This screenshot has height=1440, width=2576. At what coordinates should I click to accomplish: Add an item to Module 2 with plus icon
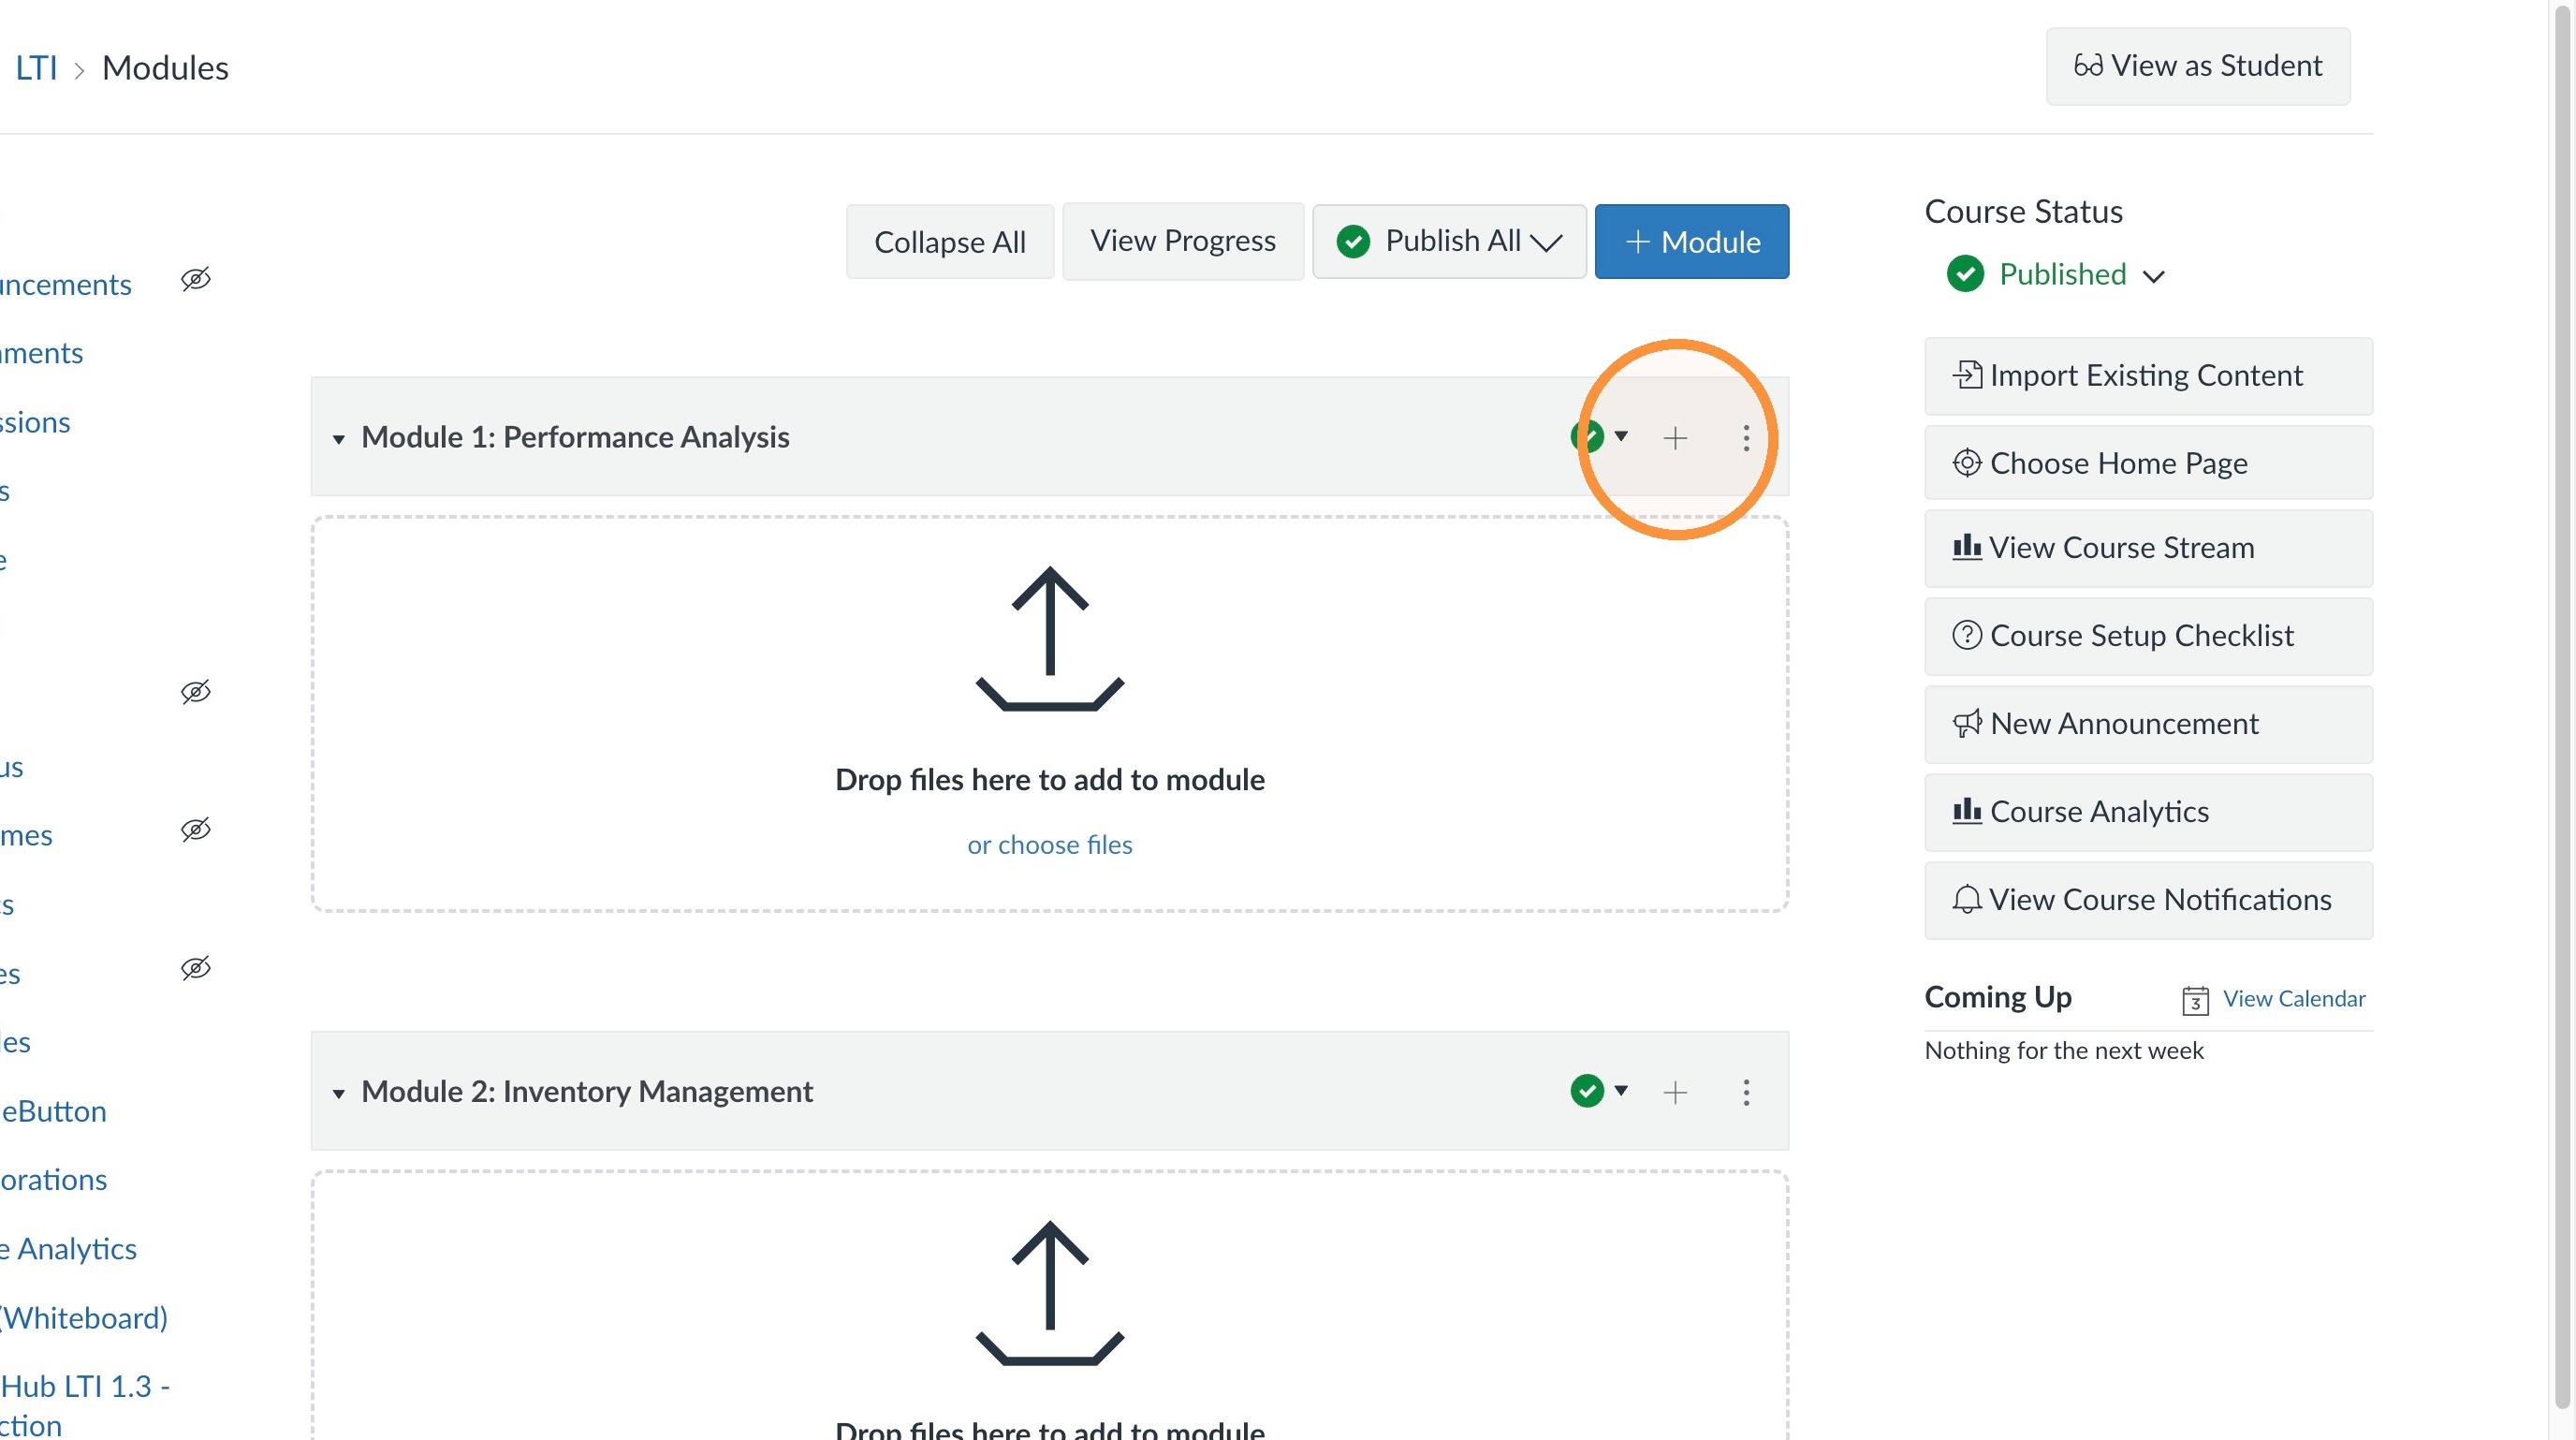tap(1675, 1092)
